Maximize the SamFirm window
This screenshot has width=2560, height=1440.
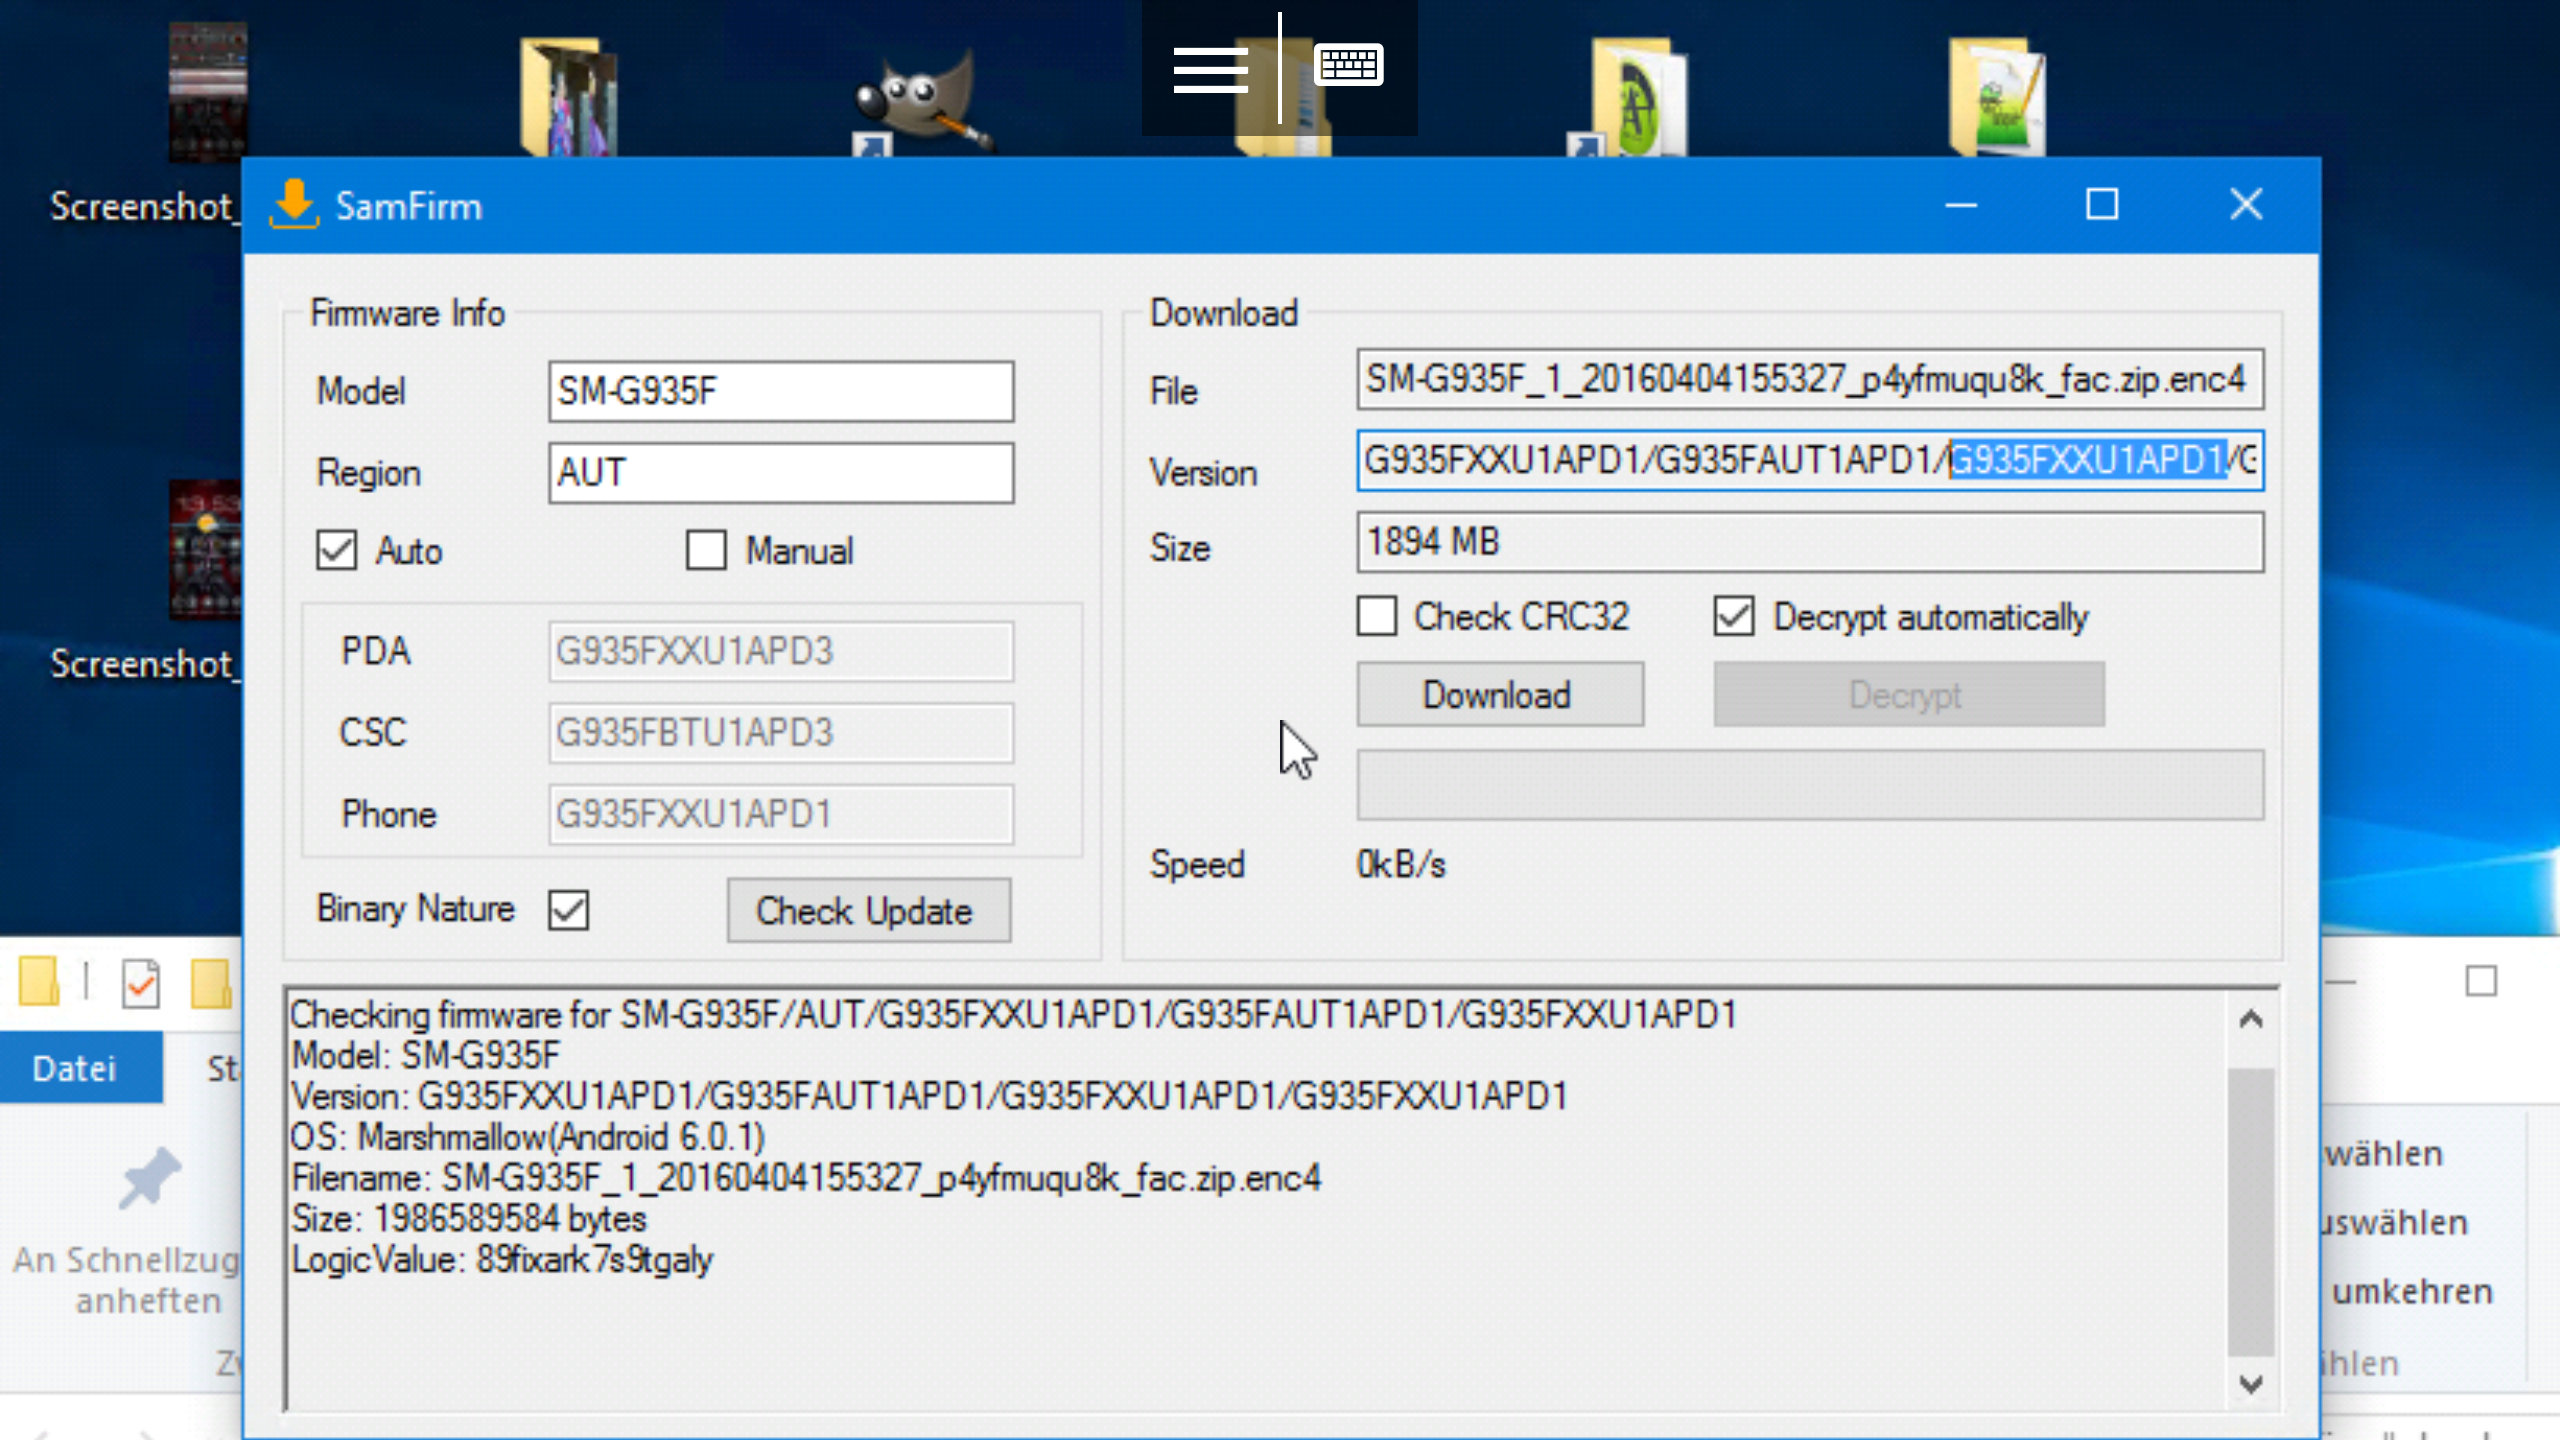2102,205
